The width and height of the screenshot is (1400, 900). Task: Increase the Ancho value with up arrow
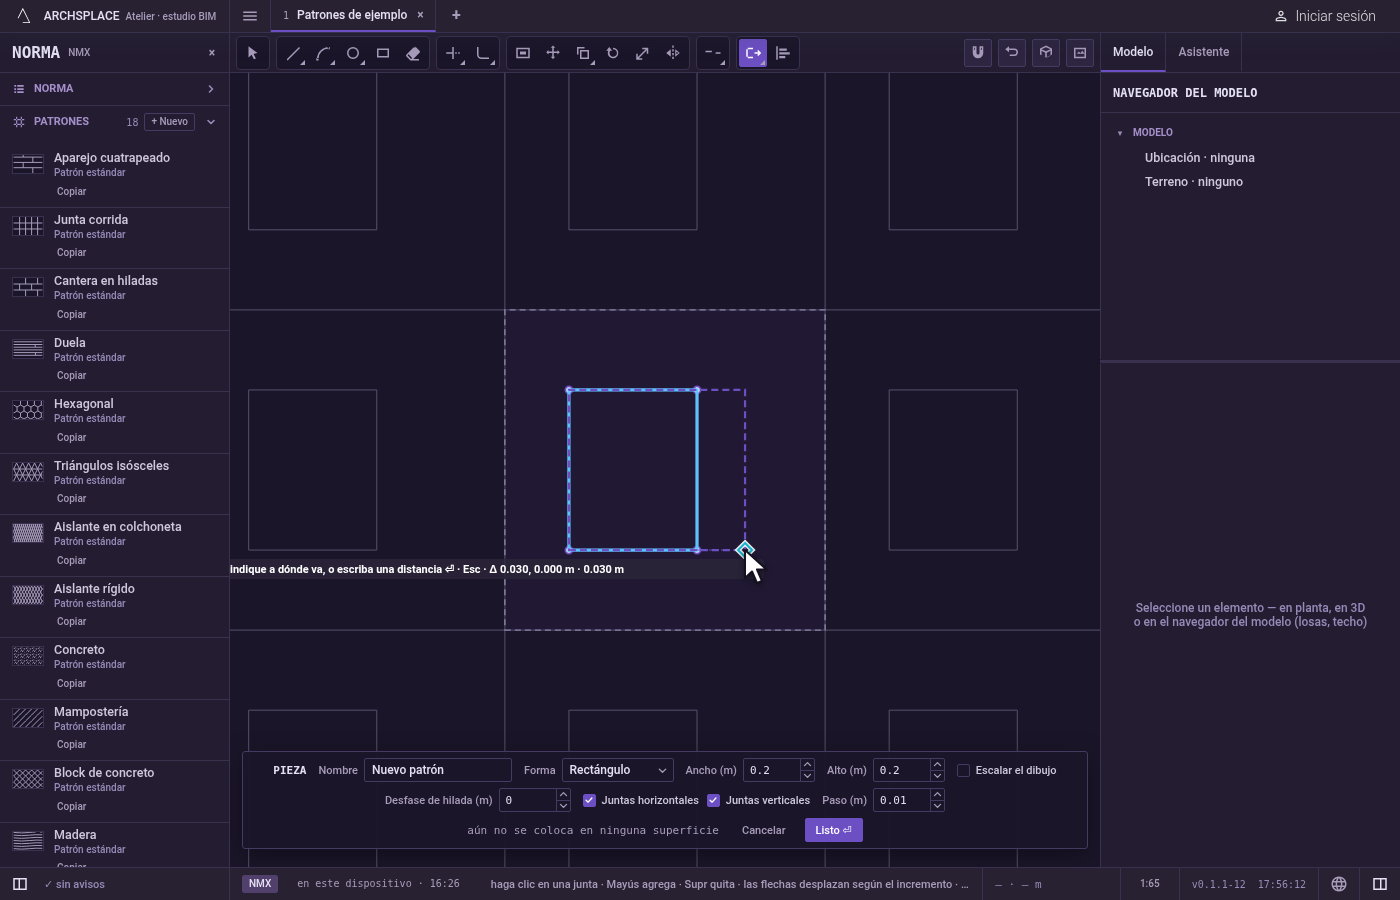[807, 765]
